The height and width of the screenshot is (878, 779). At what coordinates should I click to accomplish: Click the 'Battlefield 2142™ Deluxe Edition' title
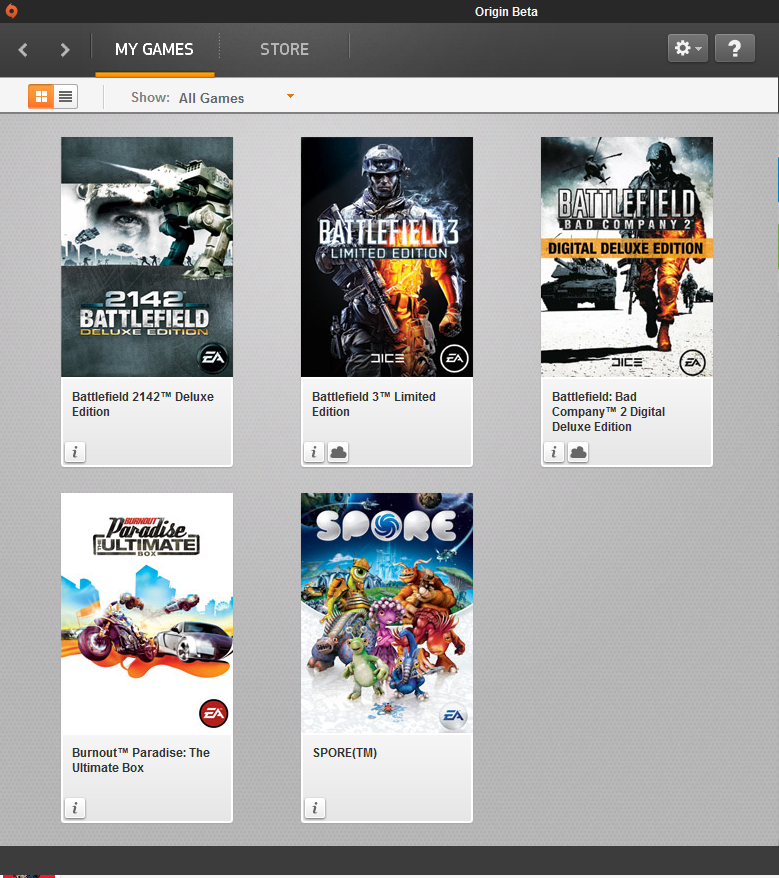click(143, 404)
